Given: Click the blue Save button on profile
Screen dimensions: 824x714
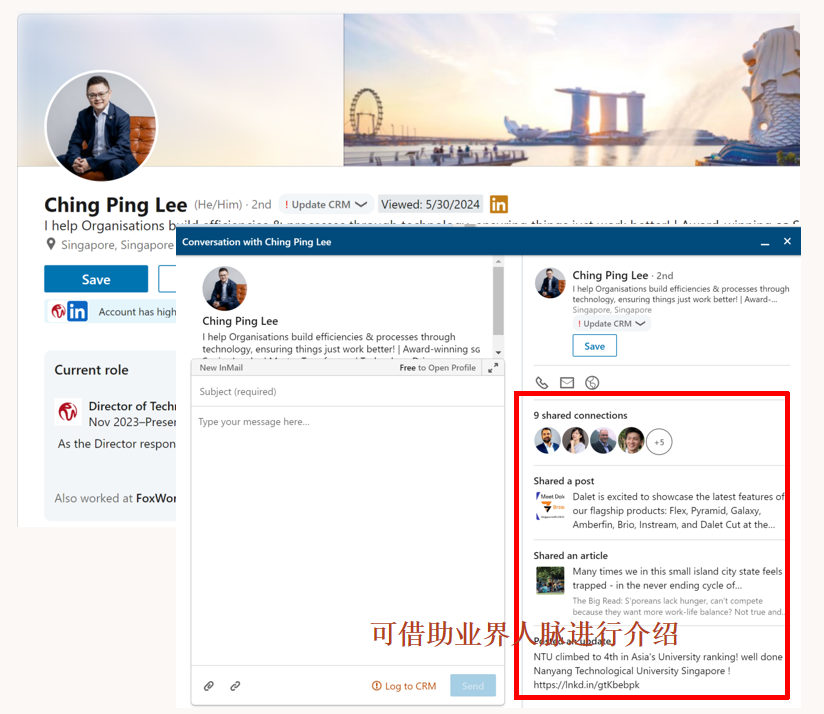Looking at the screenshot, I should tap(96, 279).
